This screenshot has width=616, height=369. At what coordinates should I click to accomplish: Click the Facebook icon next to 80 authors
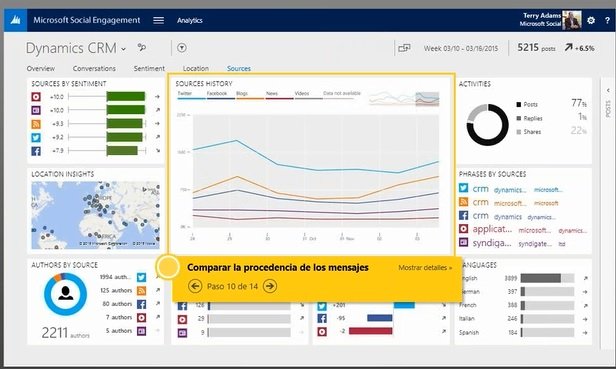[141, 304]
